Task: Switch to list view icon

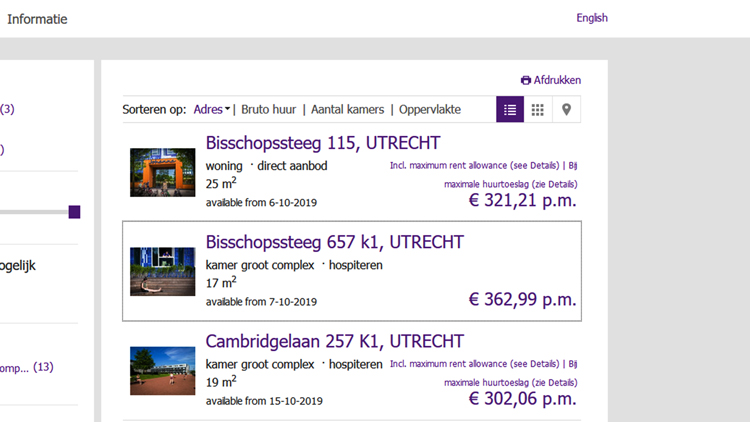Action: coord(510,110)
